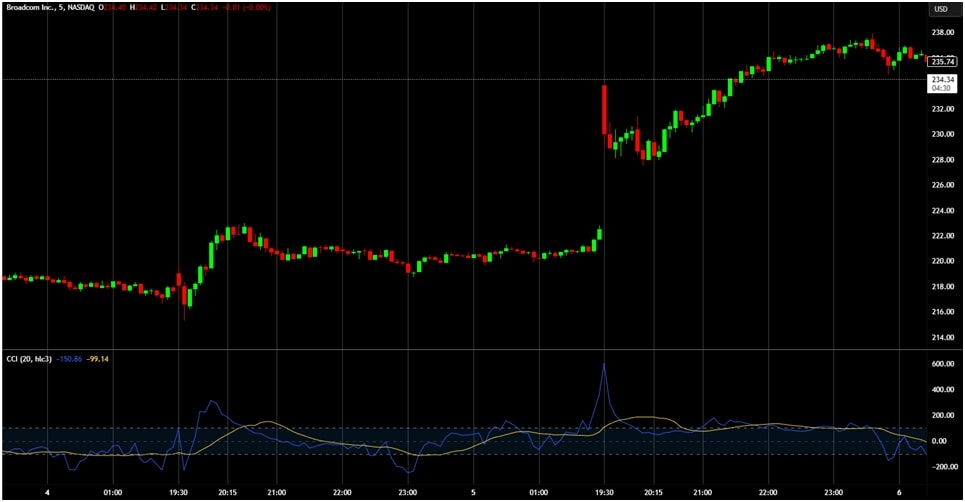
Task: Click the 214.00 price scale label
Action: [941, 337]
